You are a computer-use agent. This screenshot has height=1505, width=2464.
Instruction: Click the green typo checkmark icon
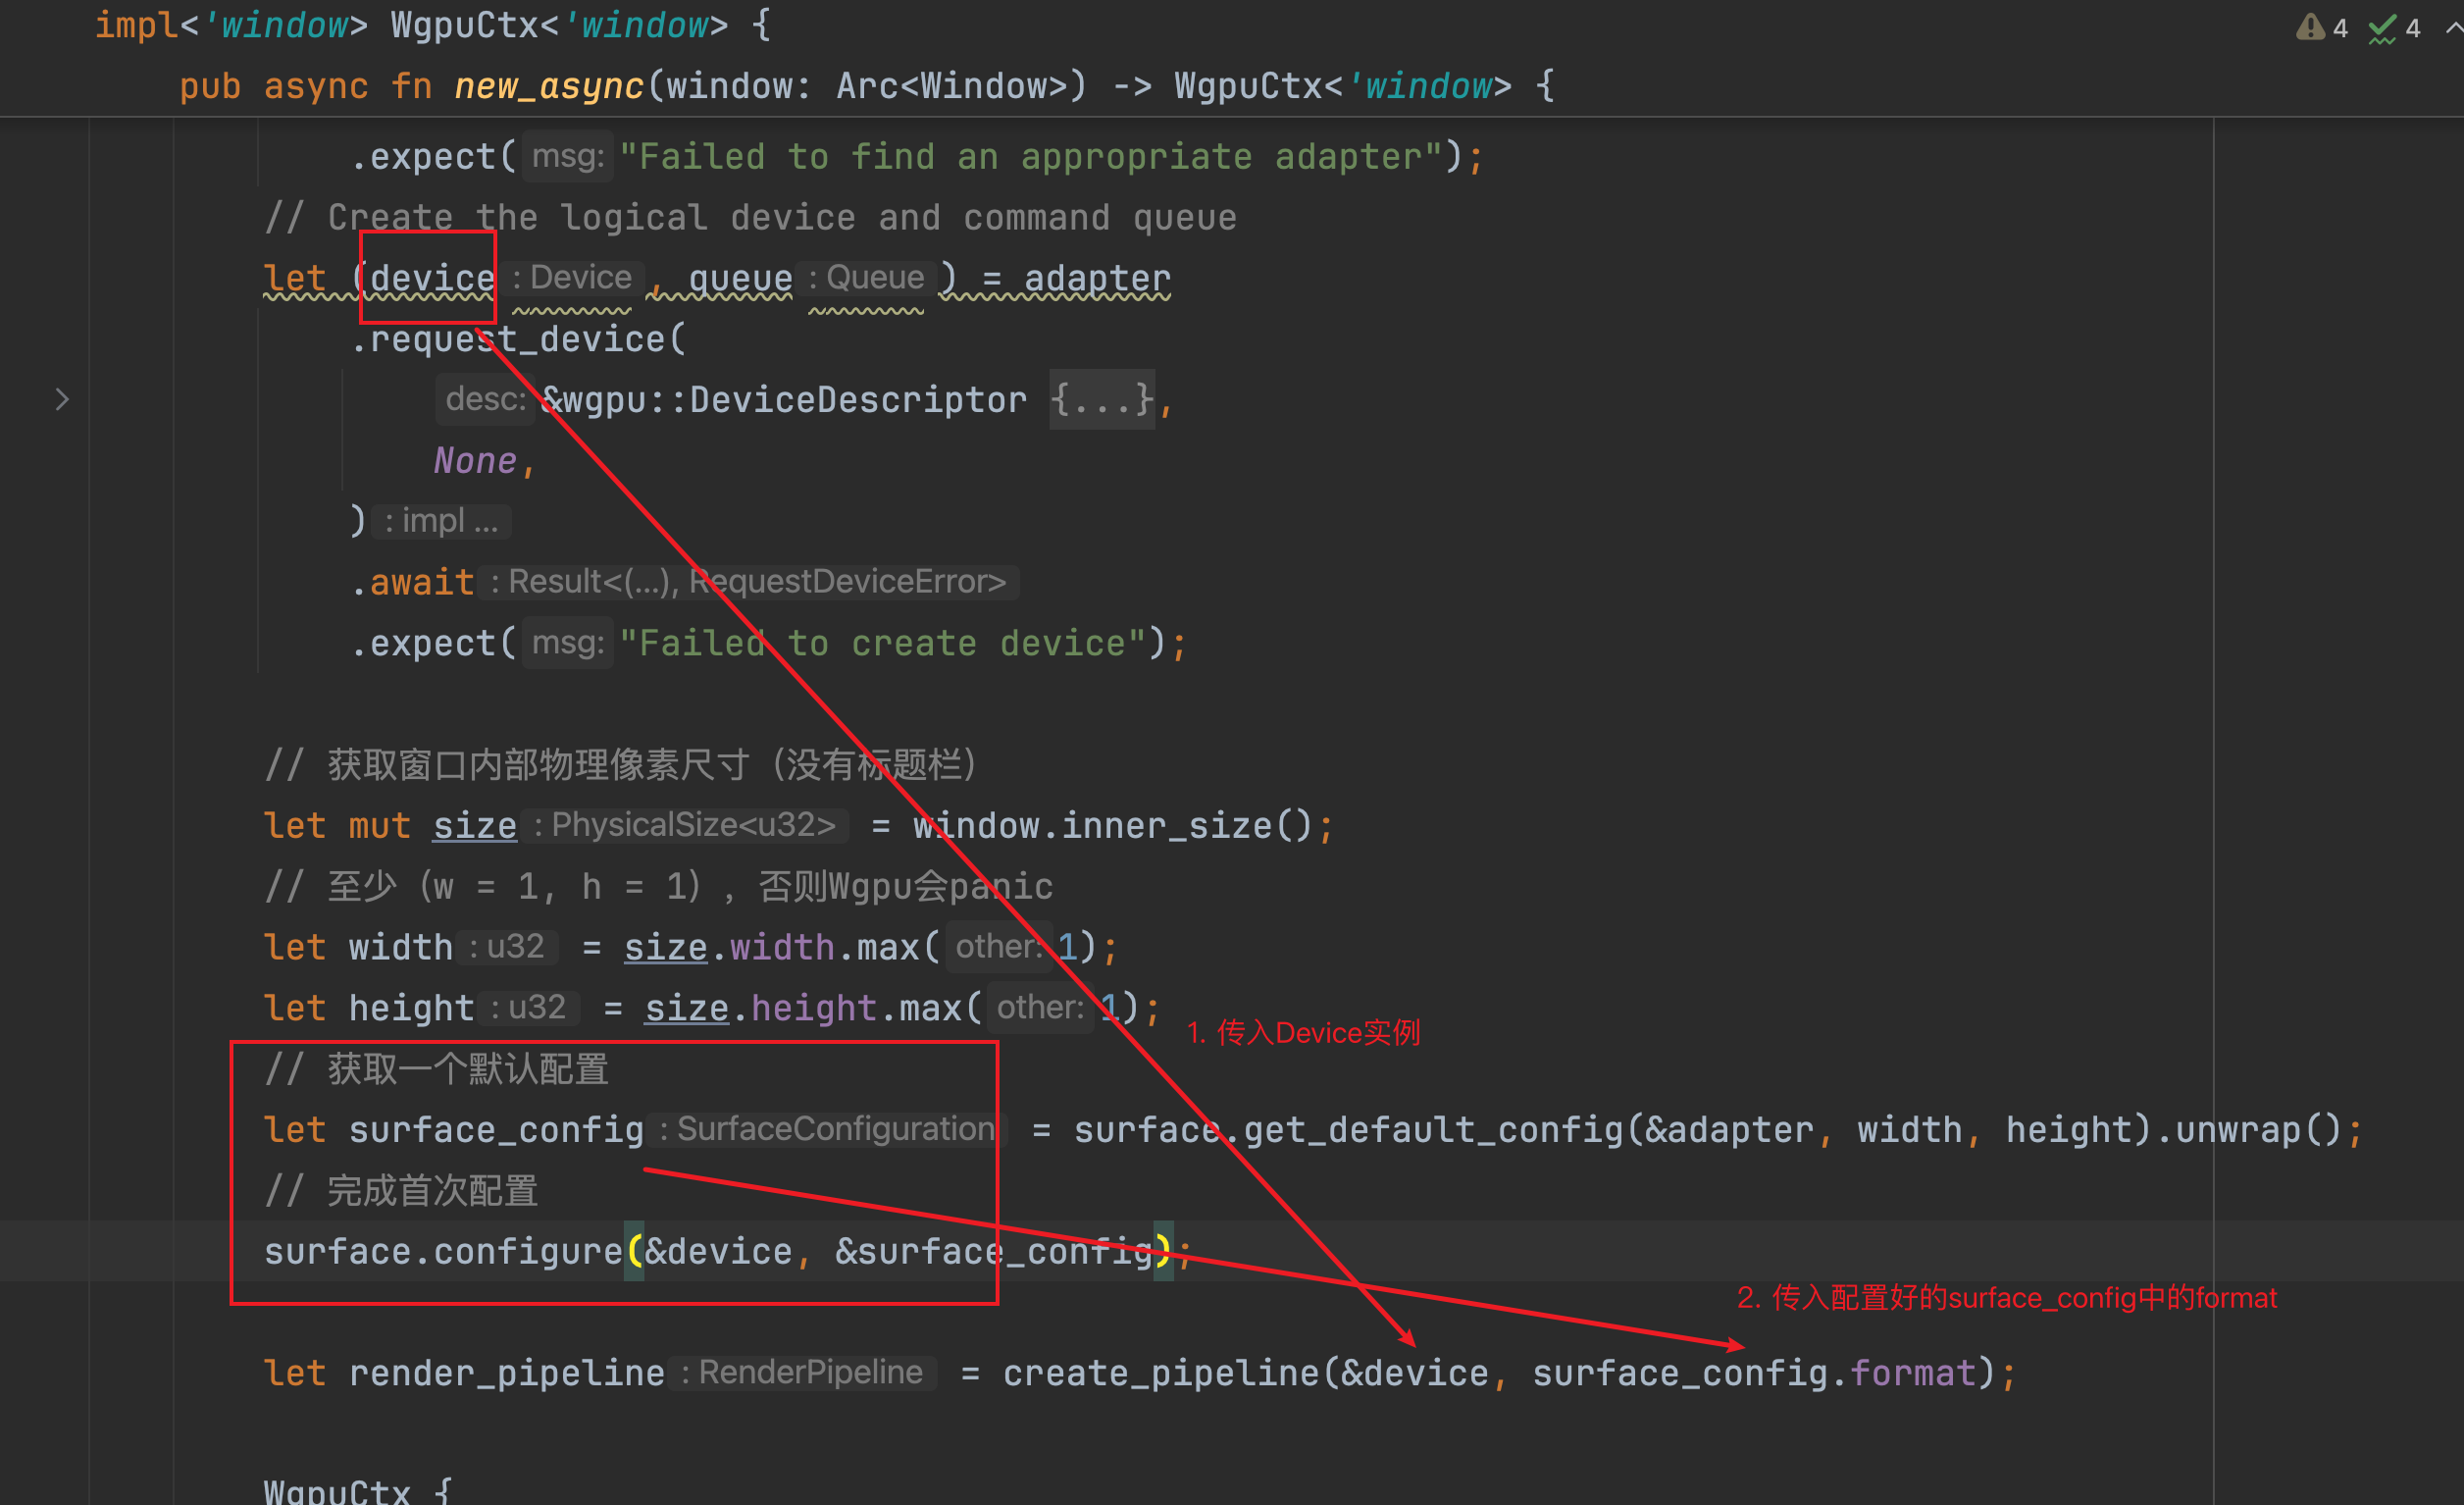pos(2382,28)
